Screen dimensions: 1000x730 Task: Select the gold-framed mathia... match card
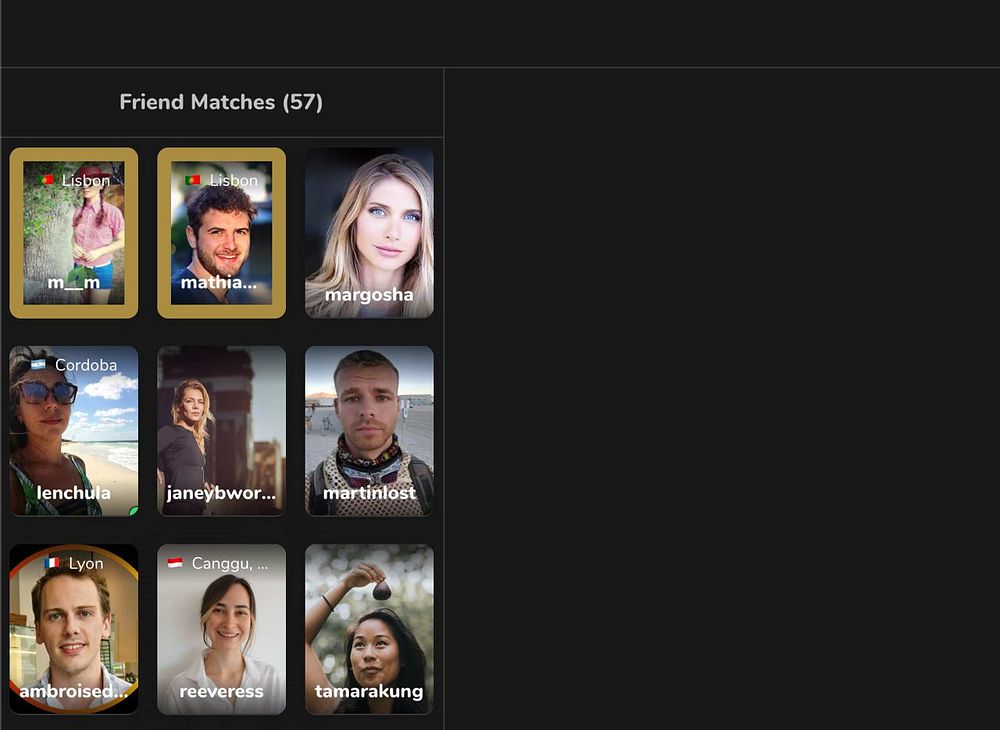(x=221, y=233)
